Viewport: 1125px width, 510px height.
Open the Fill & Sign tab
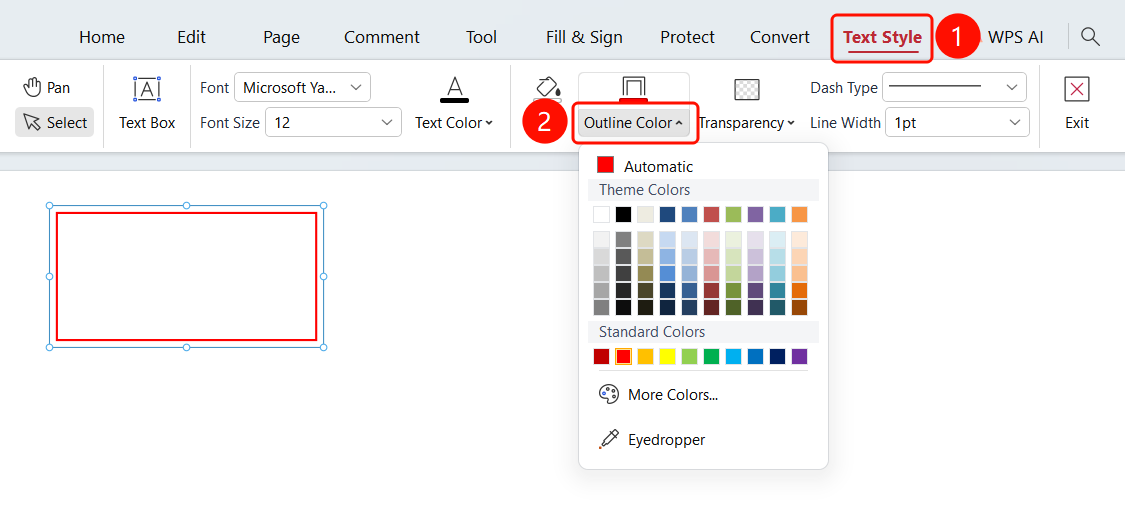pos(584,37)
